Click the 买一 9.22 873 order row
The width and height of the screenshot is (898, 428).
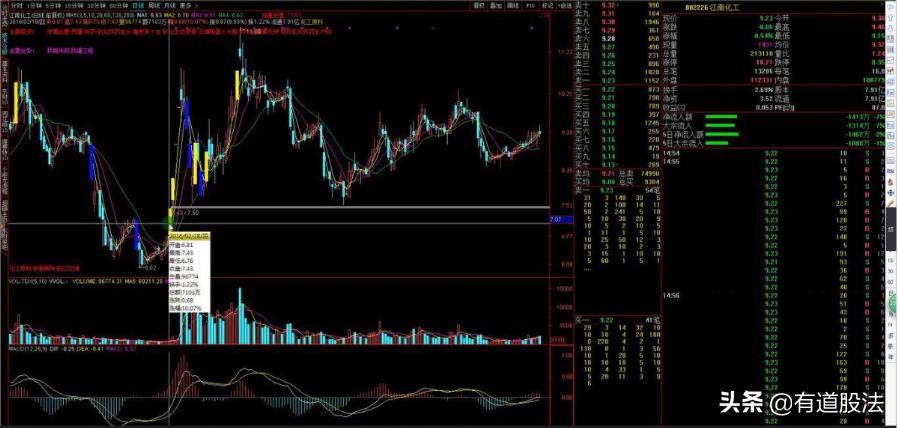[616, 90]
